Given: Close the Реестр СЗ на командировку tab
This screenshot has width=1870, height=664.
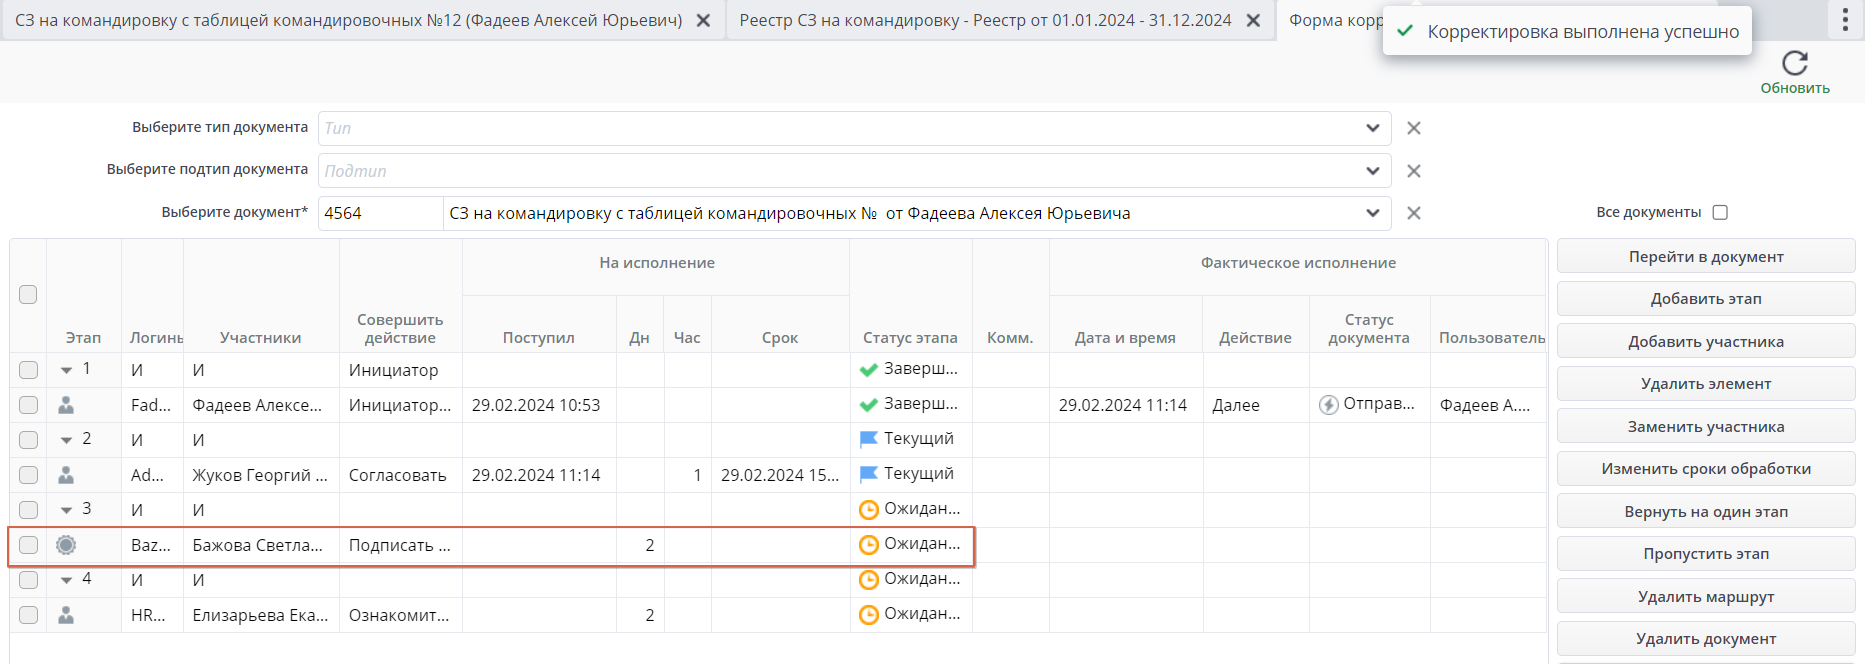Looking at the screenshot, I should (x=1253, y=20).
